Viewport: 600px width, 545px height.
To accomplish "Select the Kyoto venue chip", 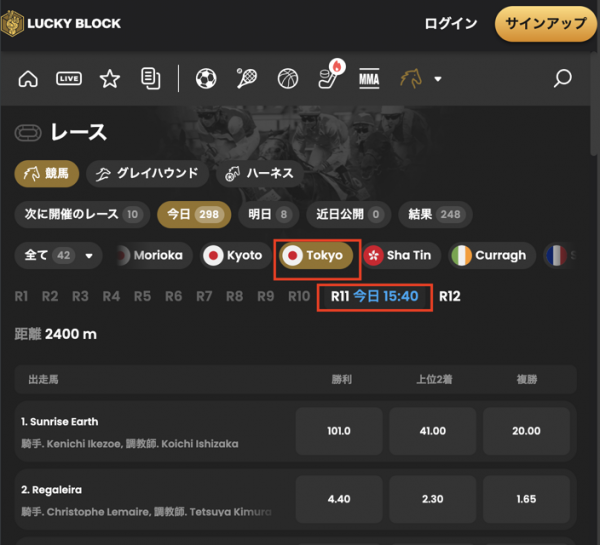I will coord(235,255).
